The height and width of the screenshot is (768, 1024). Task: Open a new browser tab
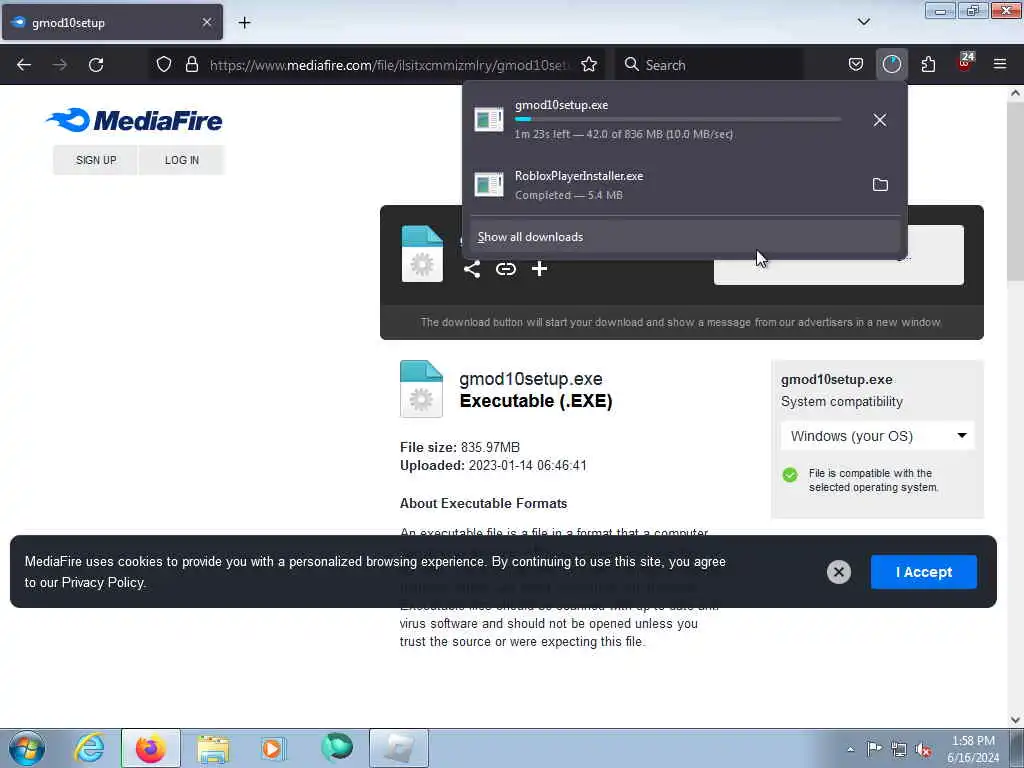click(244, 23)
